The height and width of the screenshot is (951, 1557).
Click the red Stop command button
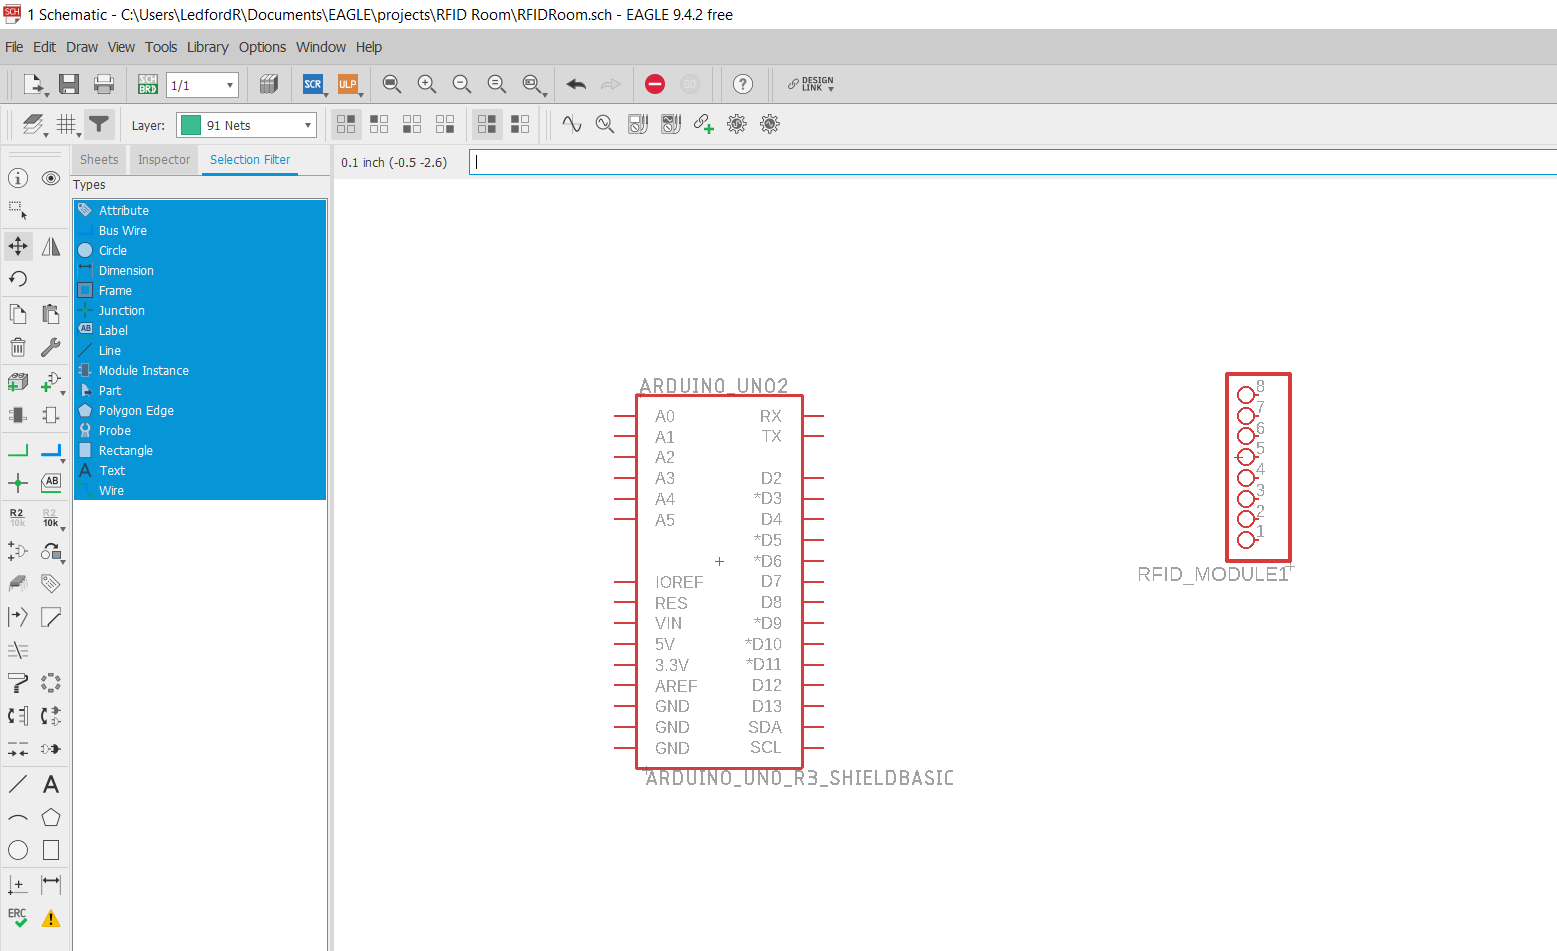pos(655,84)
